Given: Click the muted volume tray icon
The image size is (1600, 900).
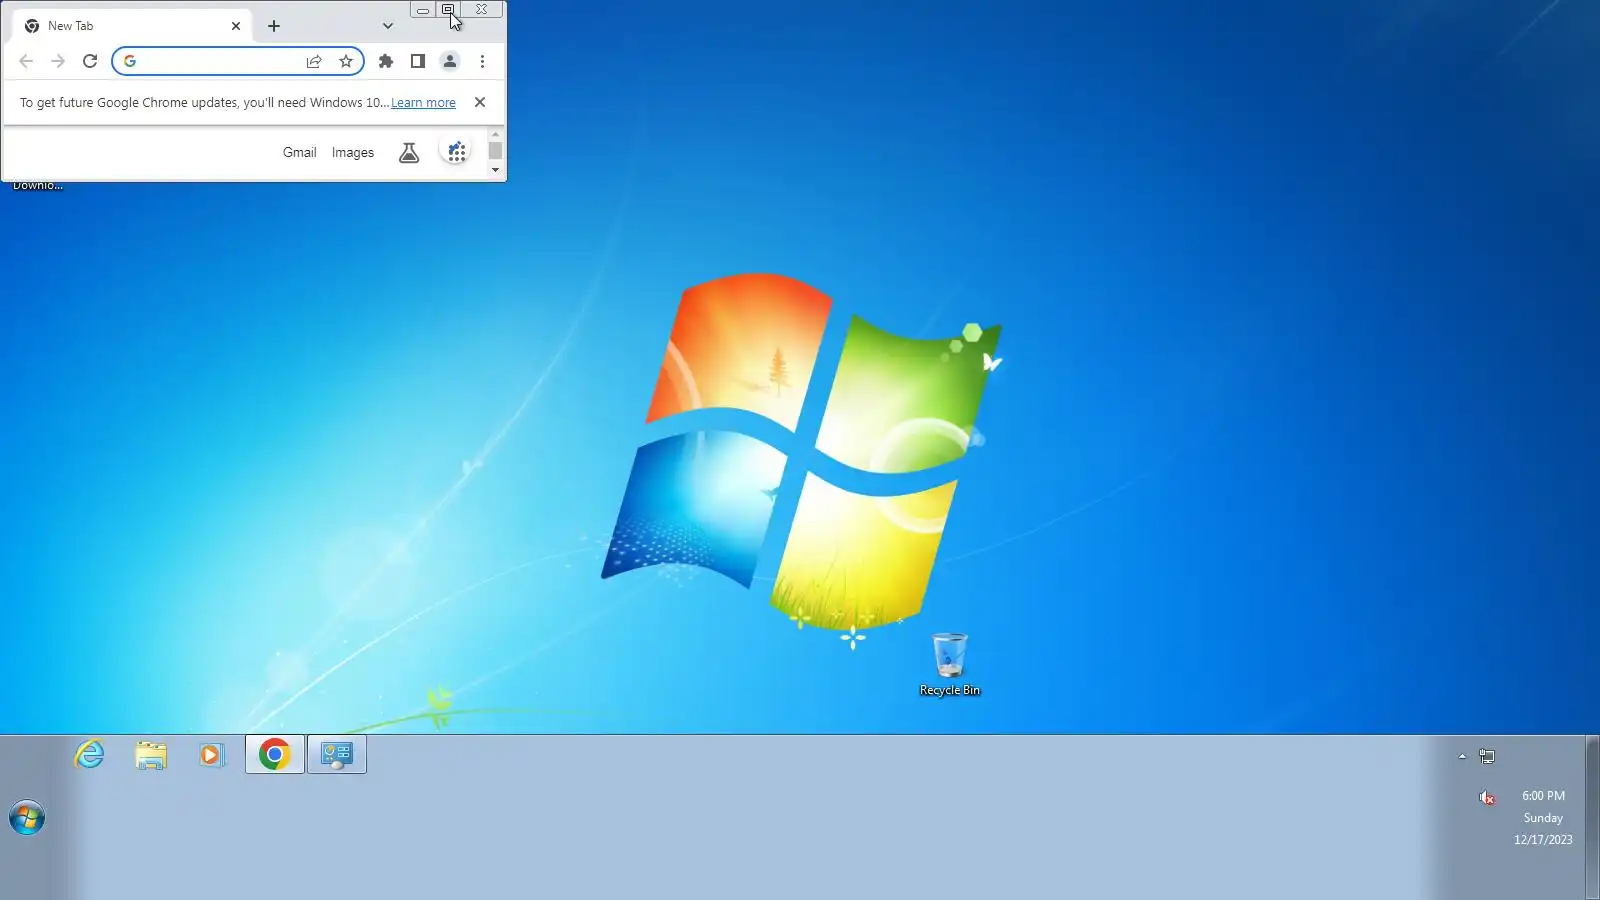Looking at the screenshot, I should coord(1487,797).
